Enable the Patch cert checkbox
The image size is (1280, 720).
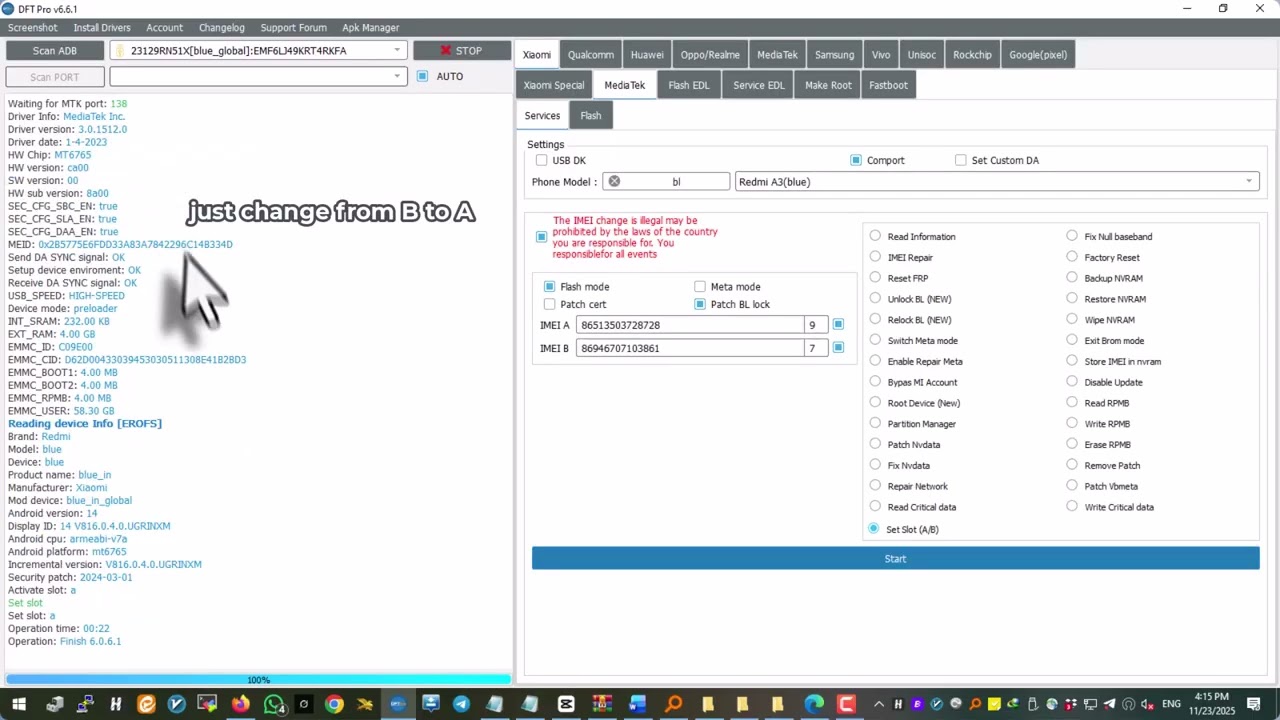[x=549, y=304]
